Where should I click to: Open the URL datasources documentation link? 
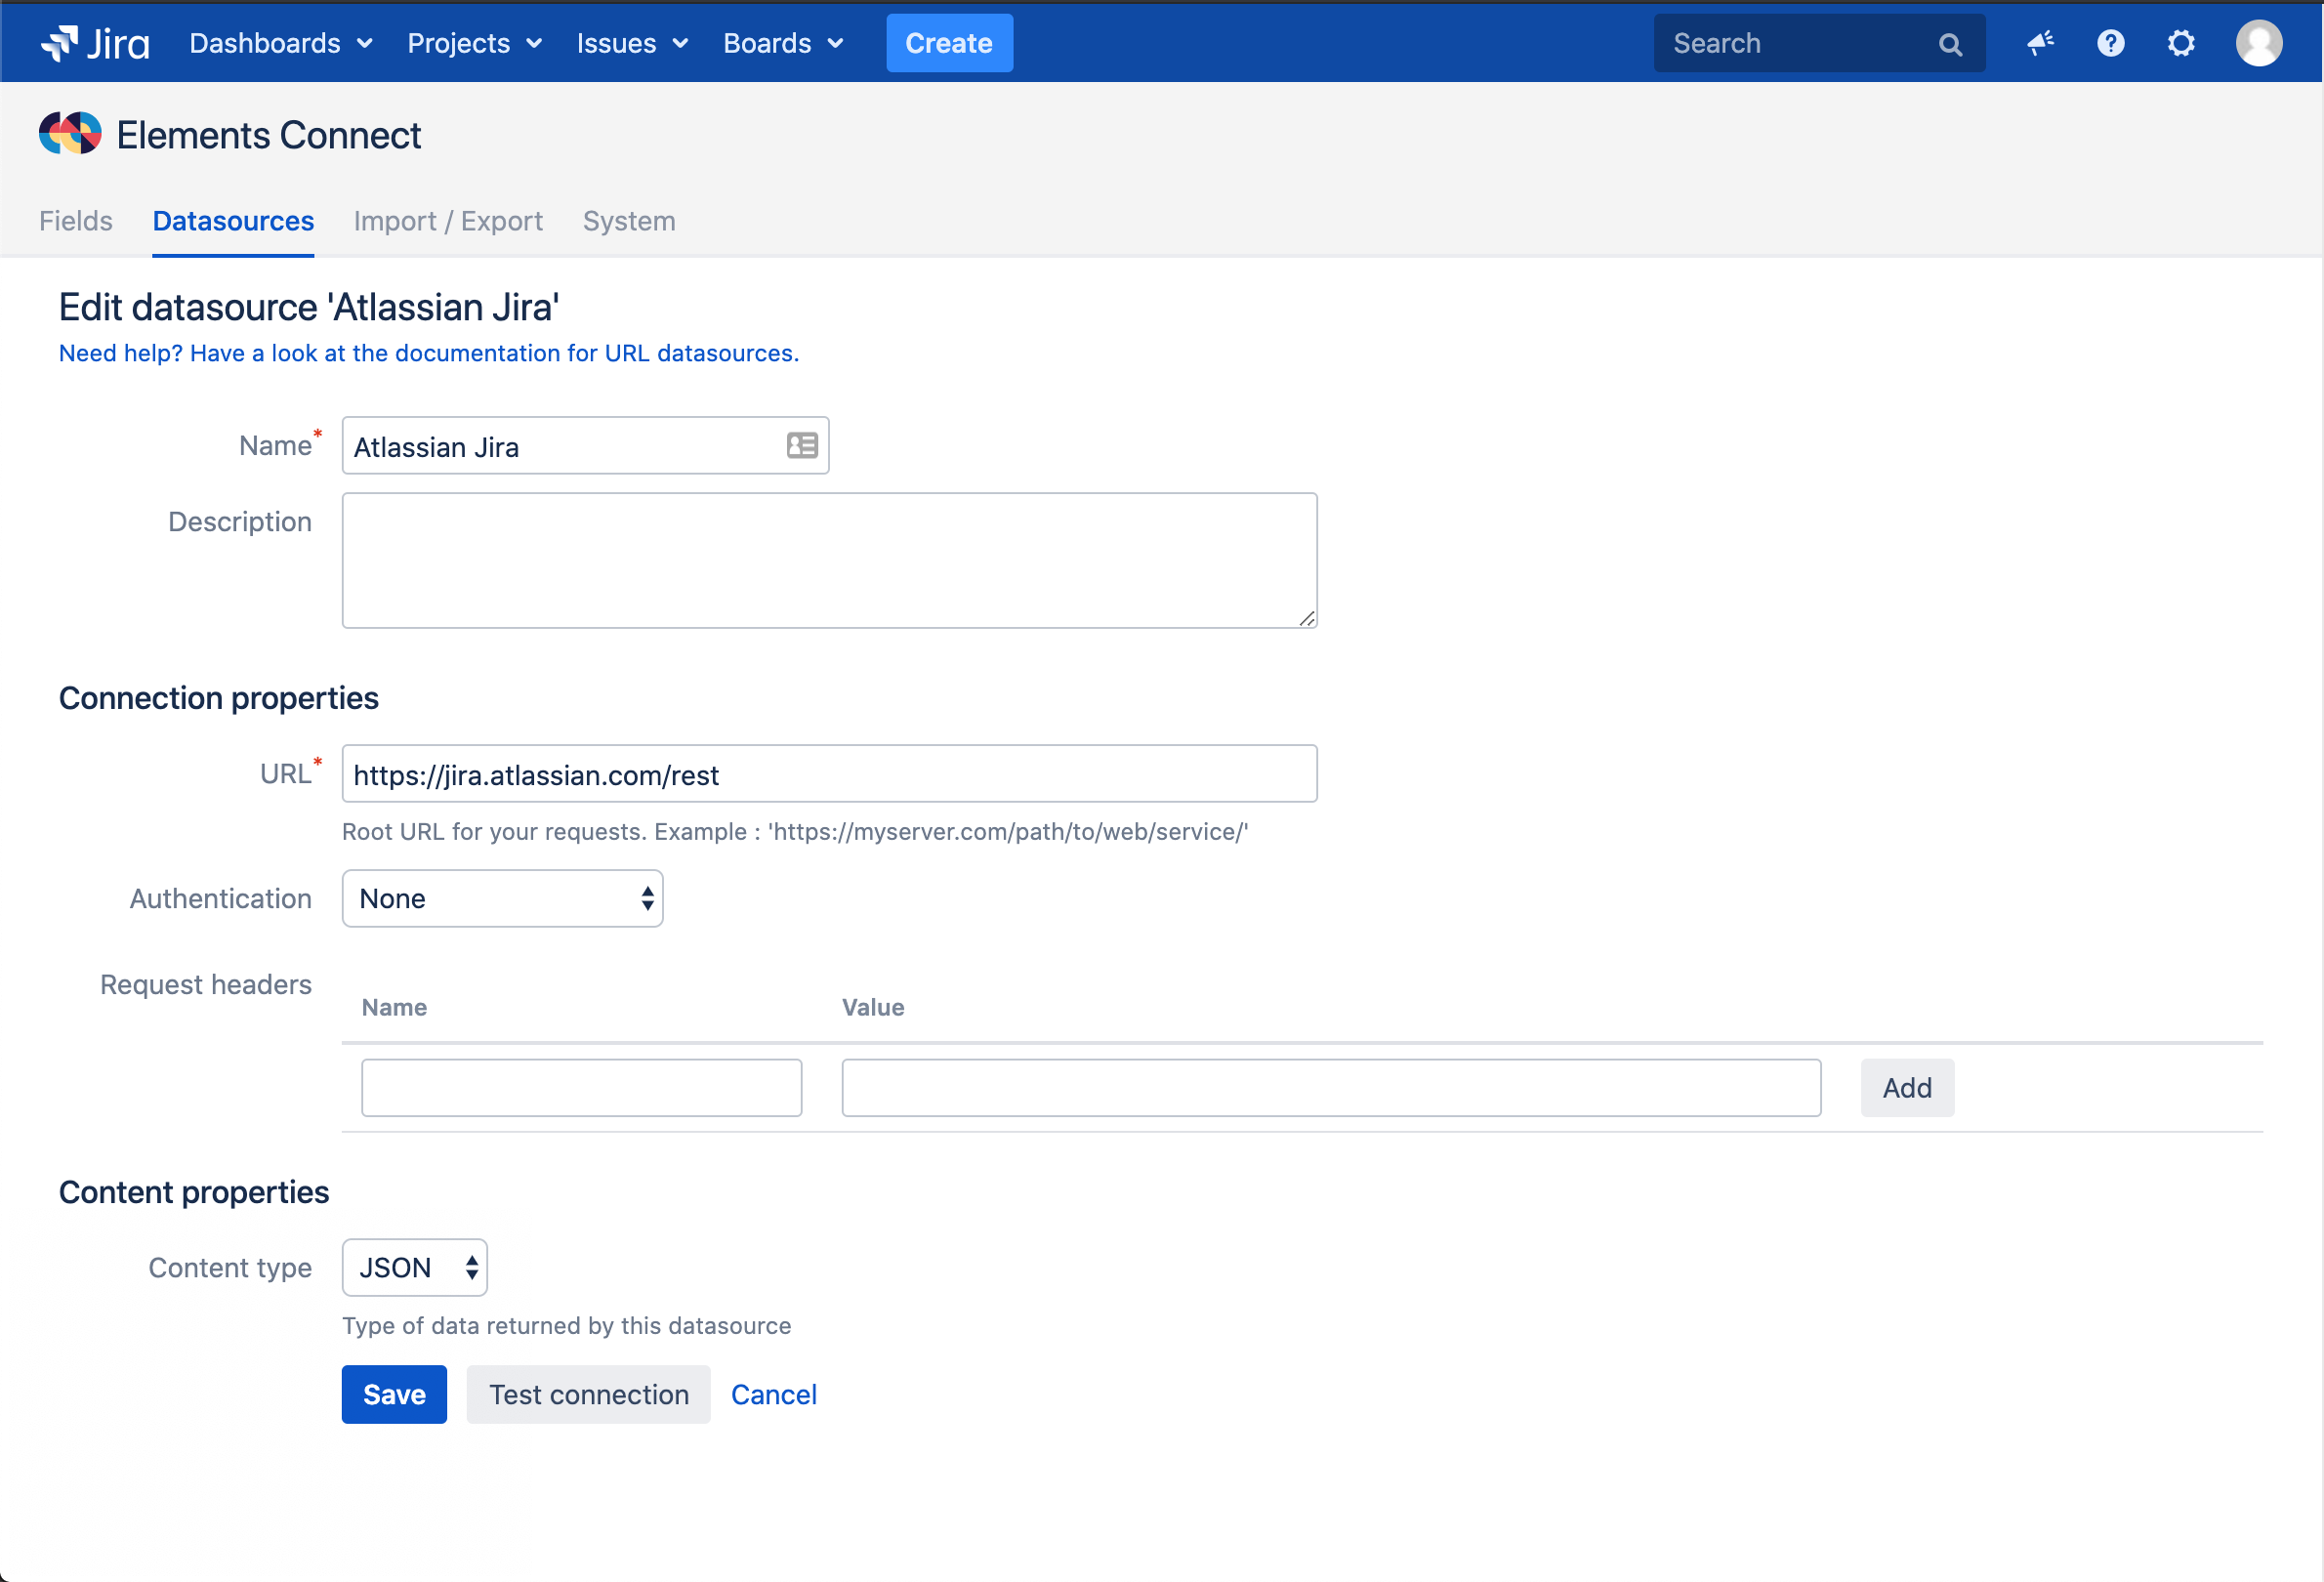pos(428,353)
